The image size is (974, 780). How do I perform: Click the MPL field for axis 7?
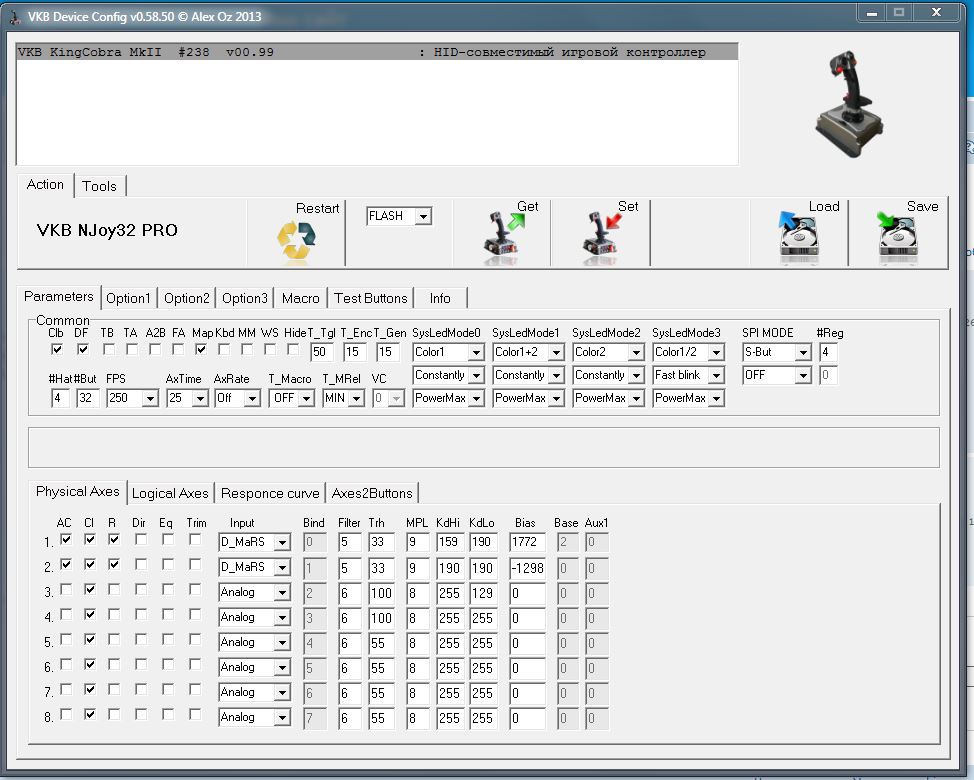417,693
